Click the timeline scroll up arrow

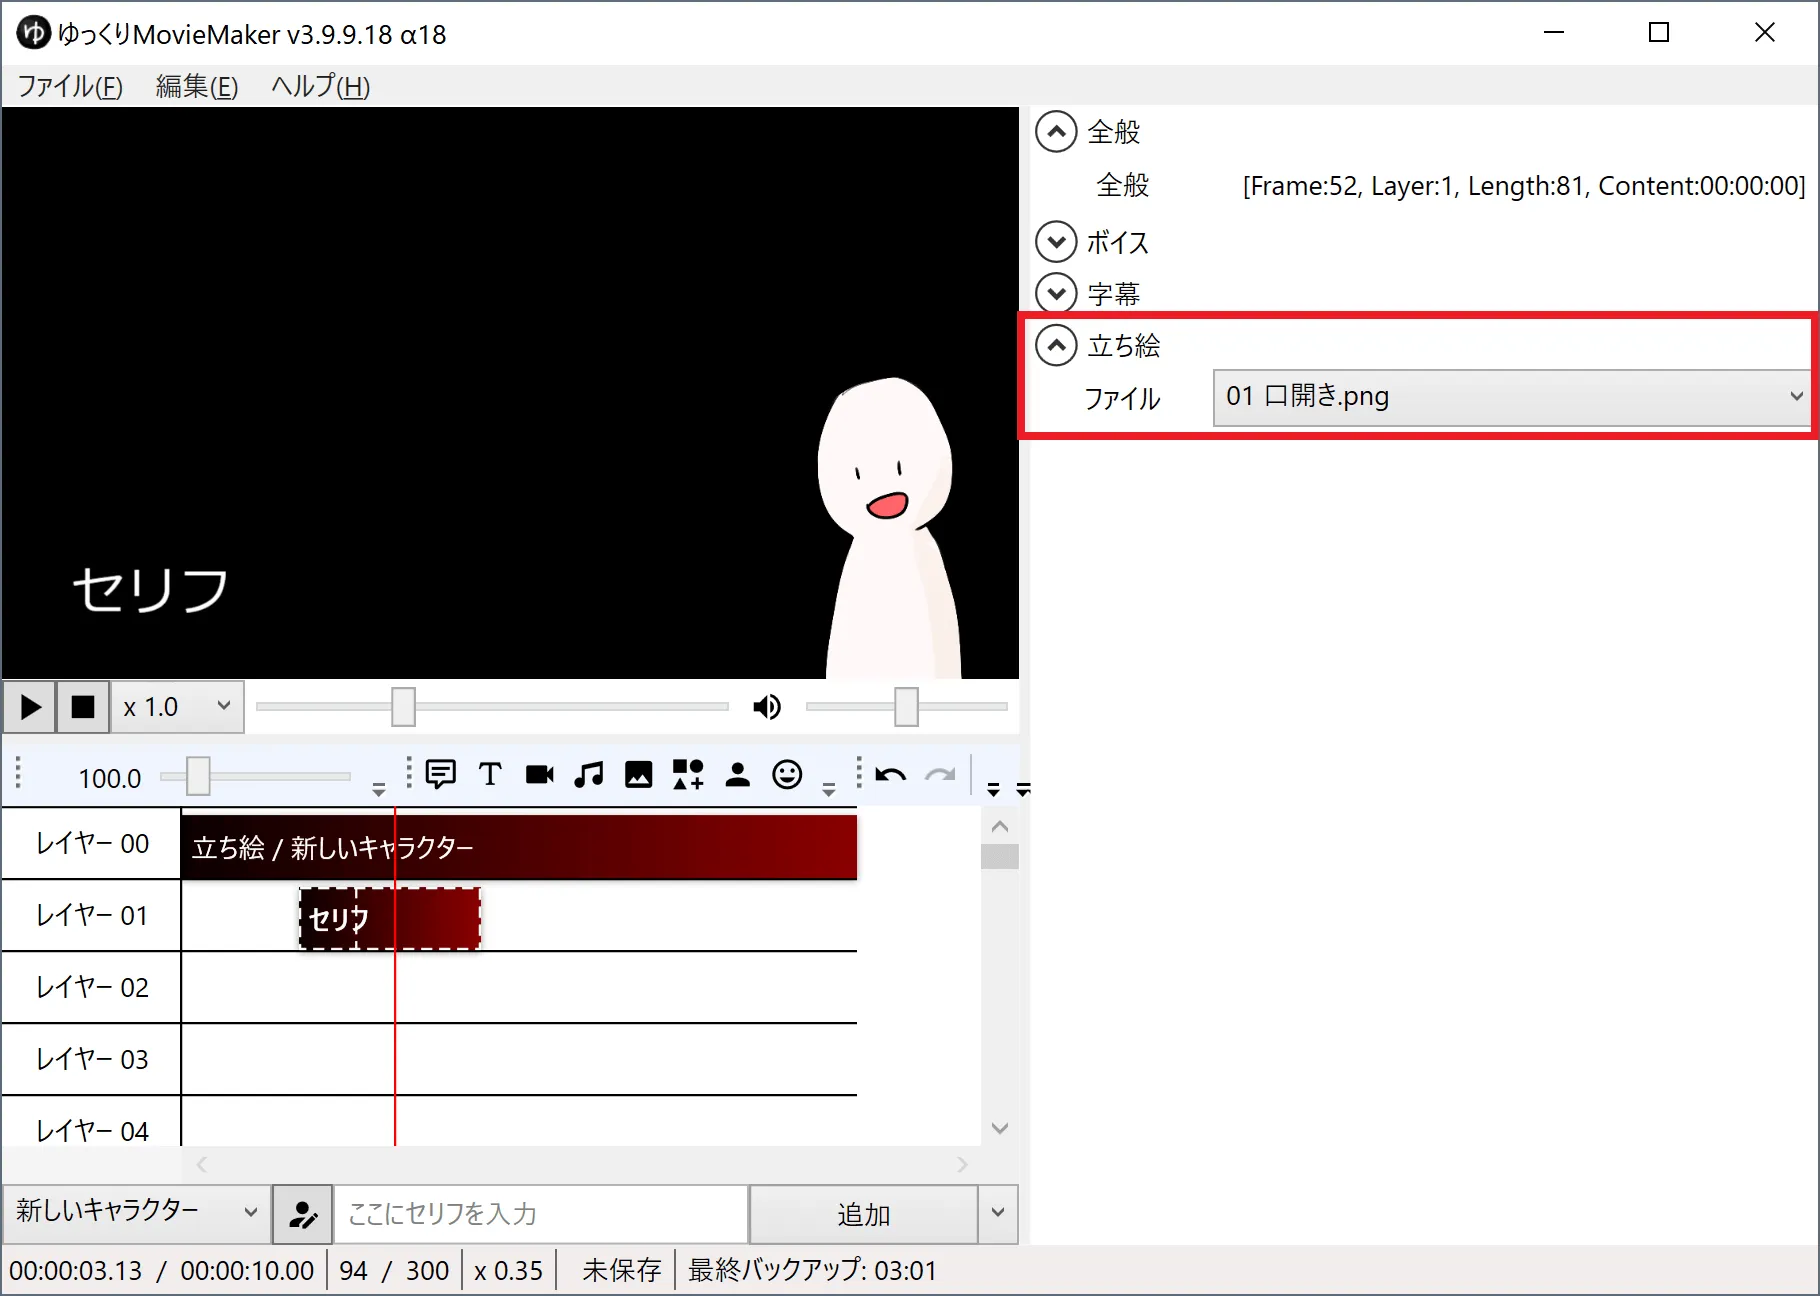(x=999, y=827)
